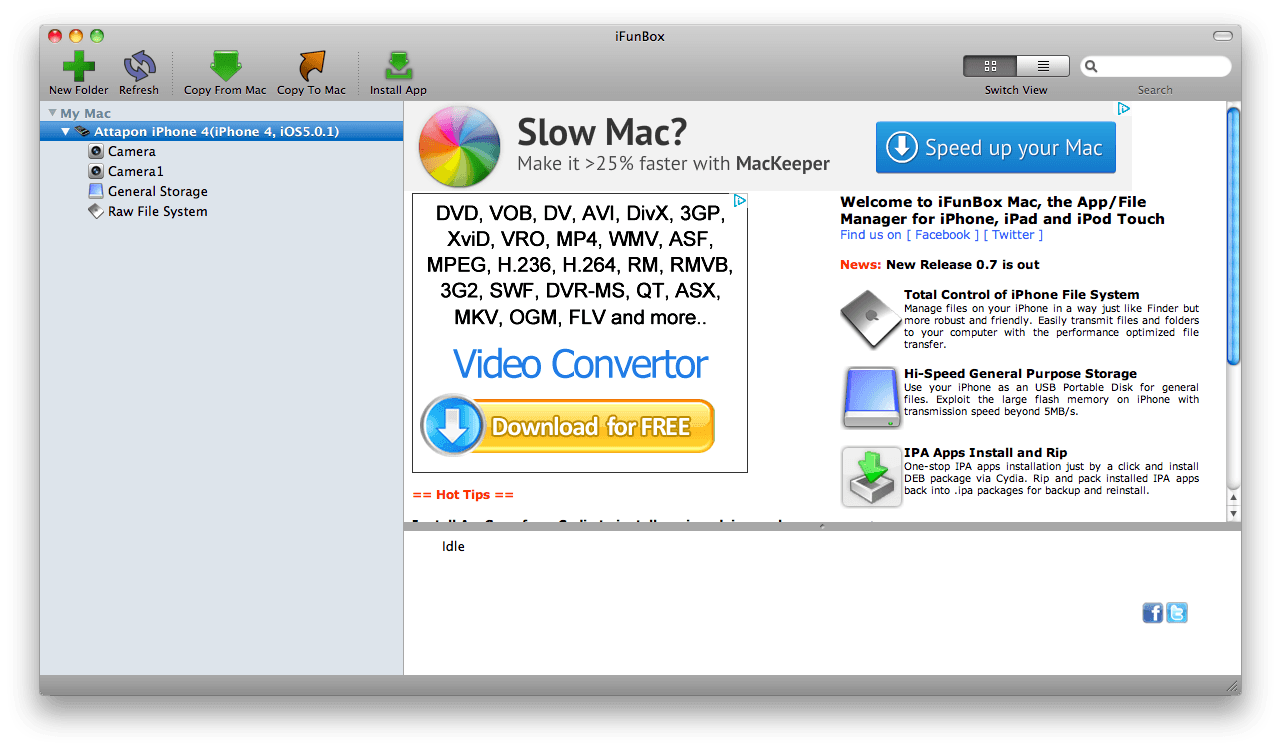The height and width of the screenshot is (750, 1281).
Task: Switch to list view
Action: tap(1043, 66)
